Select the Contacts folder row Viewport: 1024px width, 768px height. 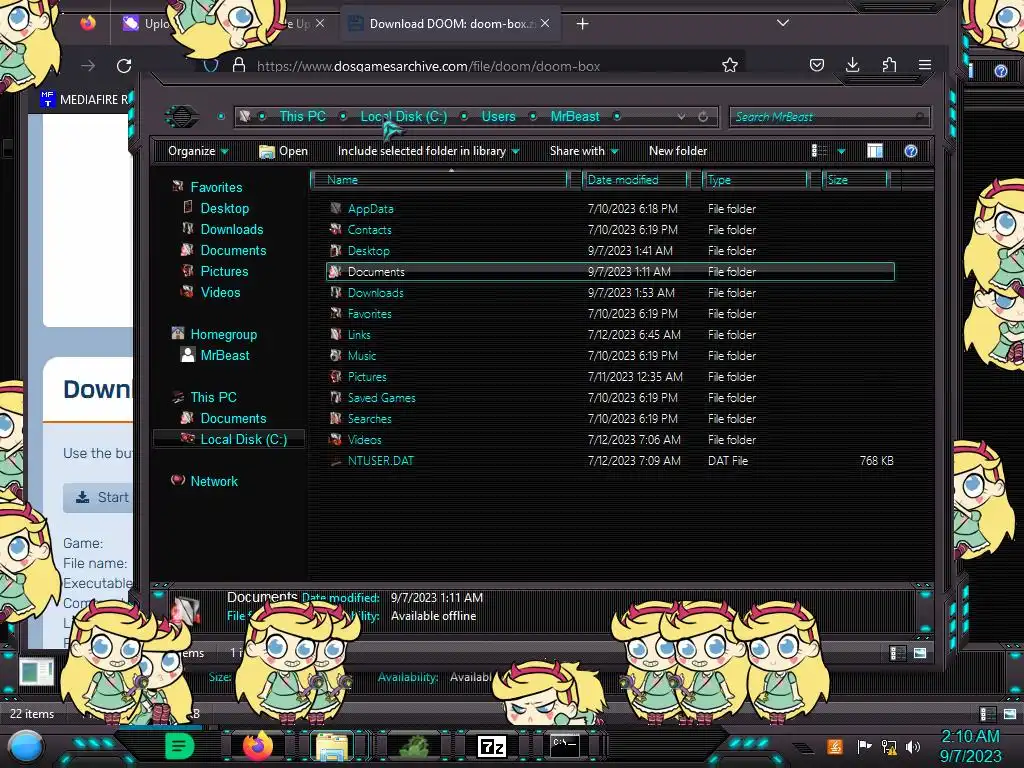[610, 230]
